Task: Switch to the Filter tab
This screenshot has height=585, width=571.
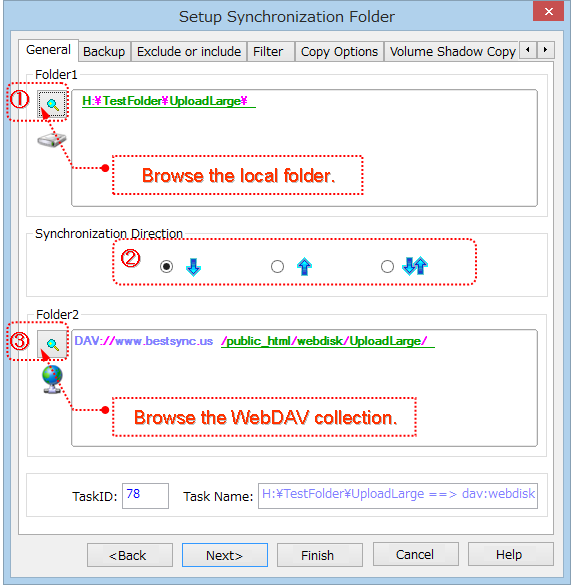Action: (271, 51)
